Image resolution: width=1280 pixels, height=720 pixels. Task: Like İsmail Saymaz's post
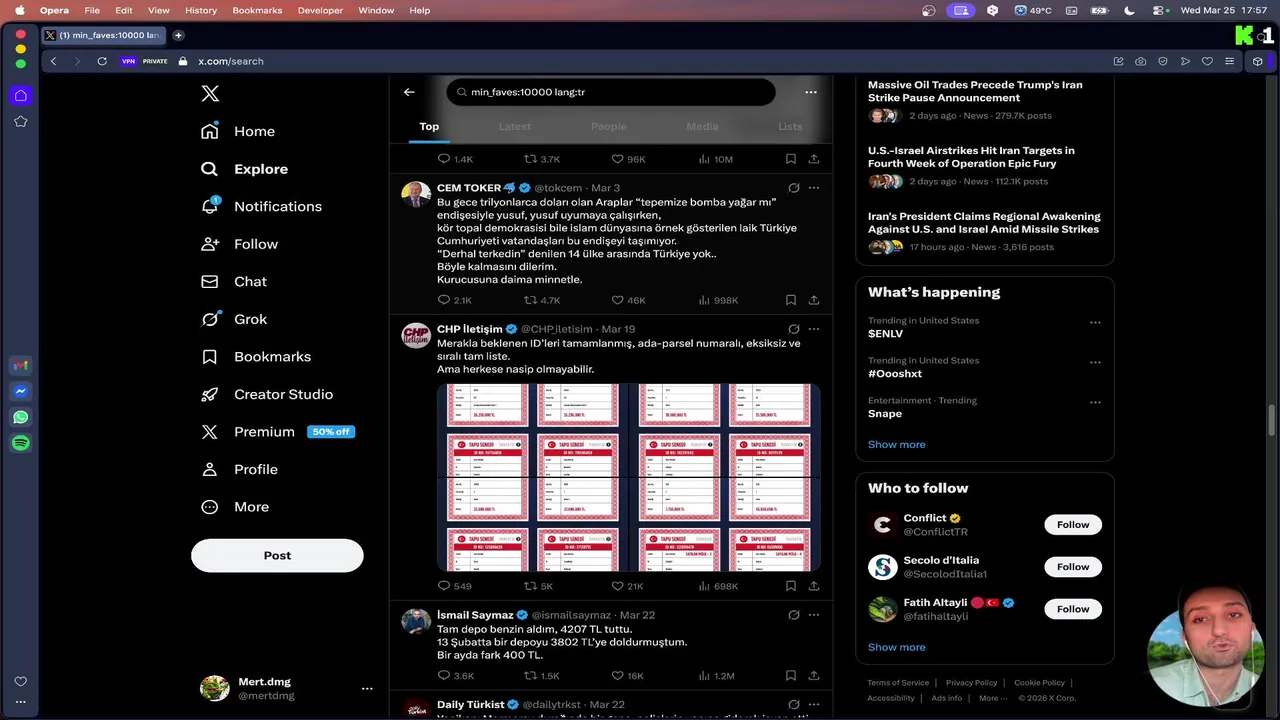pos(627,676)
